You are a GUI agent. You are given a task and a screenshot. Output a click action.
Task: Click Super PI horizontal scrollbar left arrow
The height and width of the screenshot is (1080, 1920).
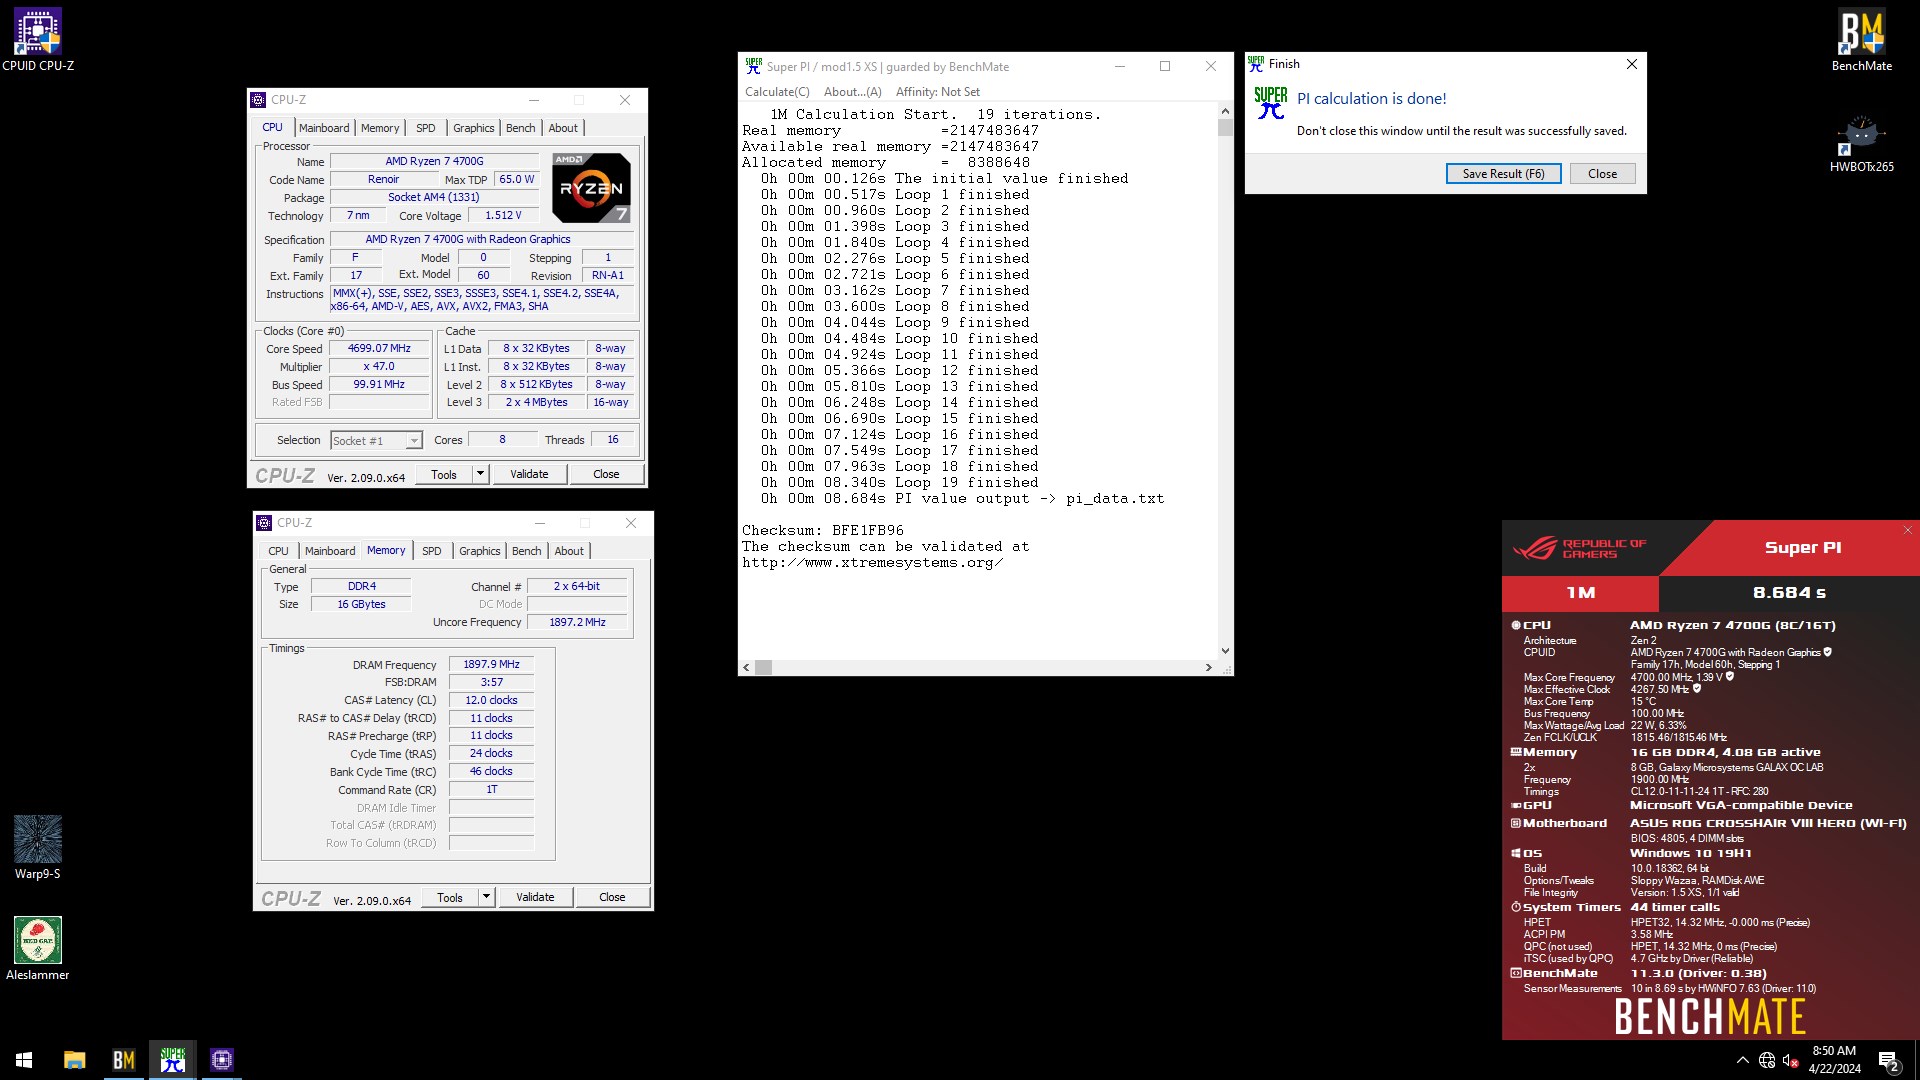pos(746,667)
